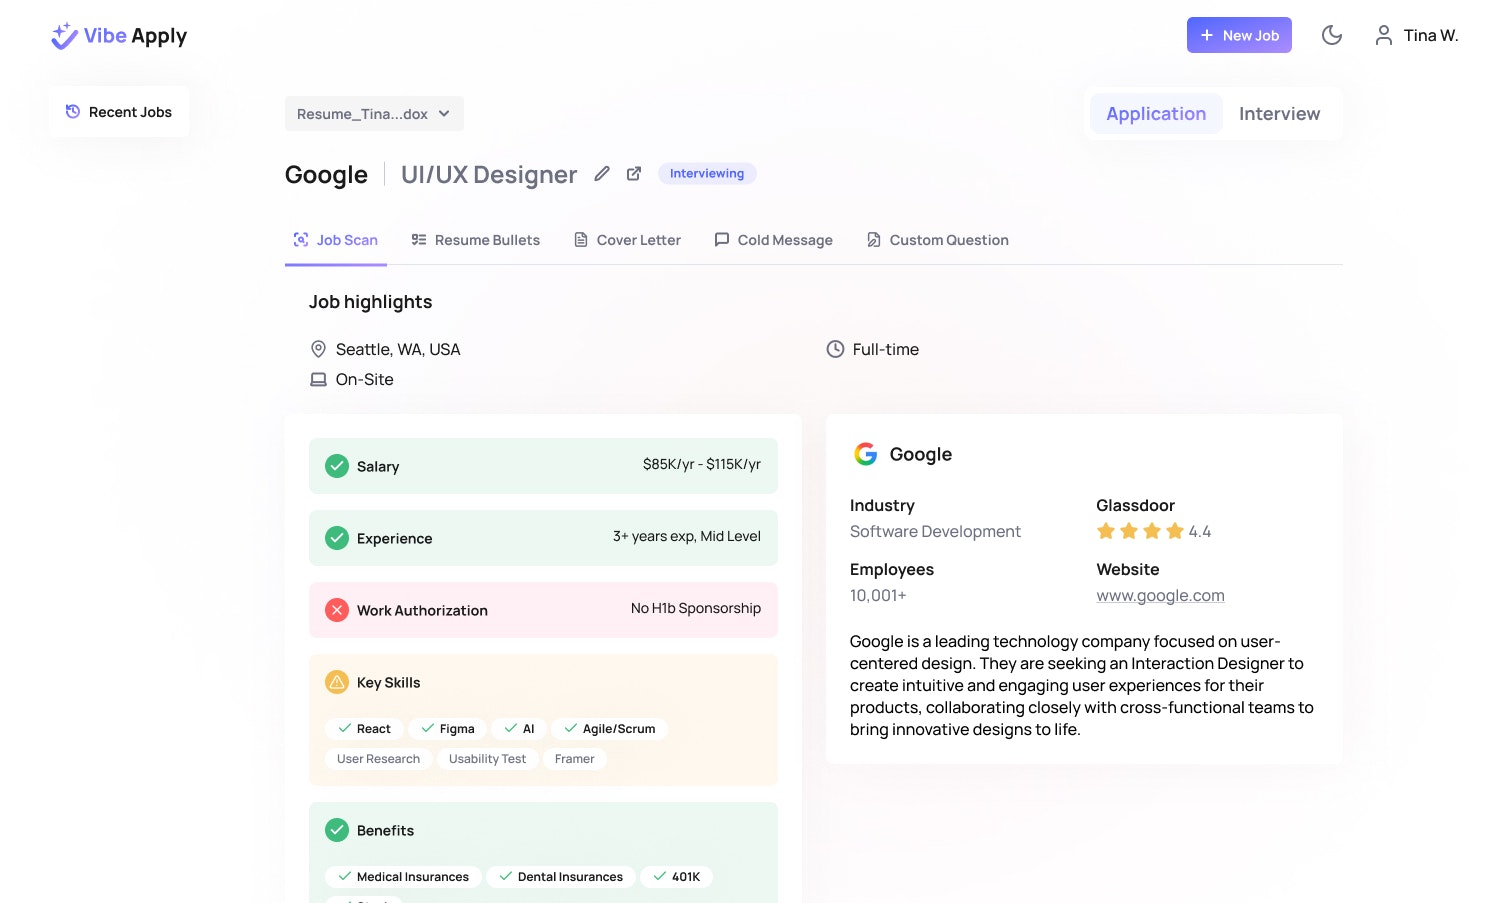Click the No H1b Sponsorship text
This screenshot has height=903, width=1512.
pos(696,608)
